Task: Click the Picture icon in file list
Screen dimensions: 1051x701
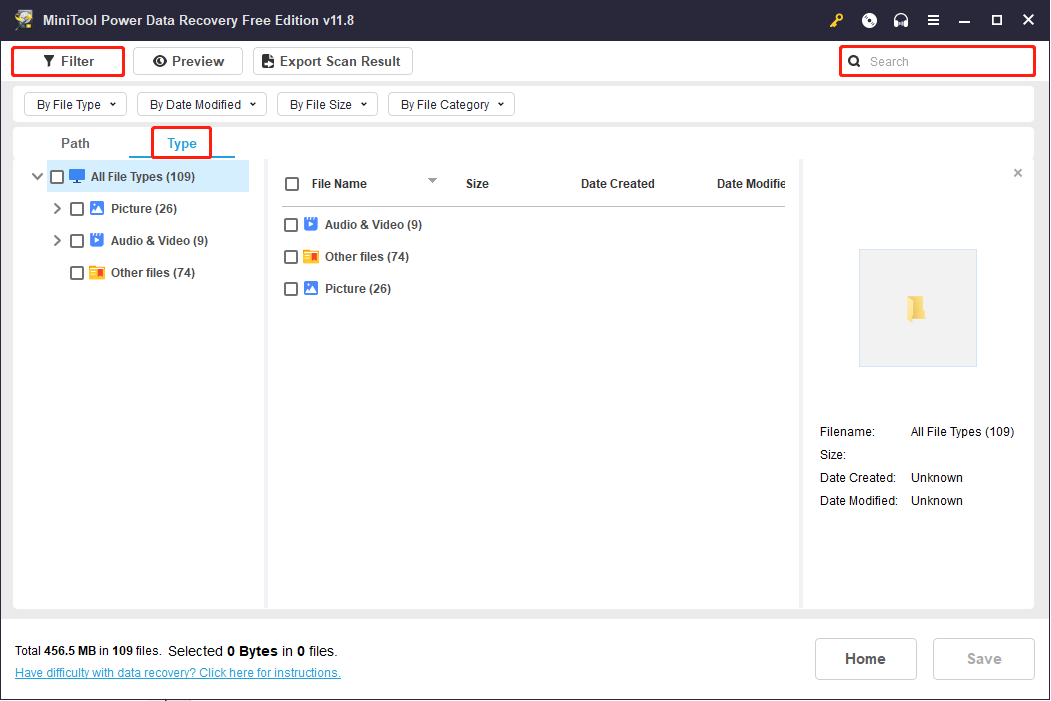Action: pyautogui.click(x=311, y=288)
